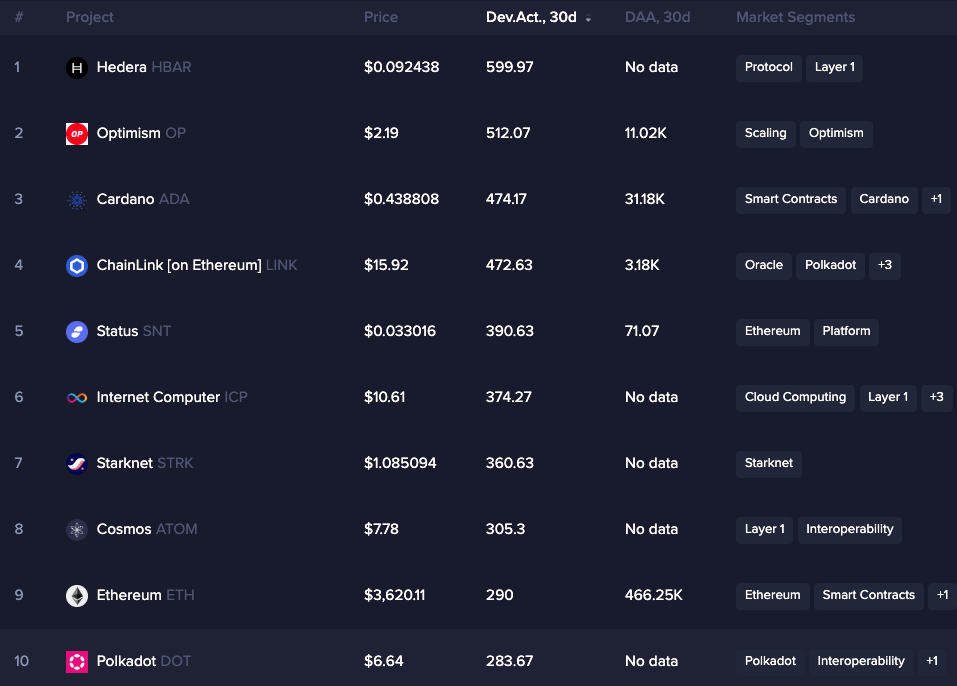Click the Ethereum tag in Status row

click(x=773, y=331)
